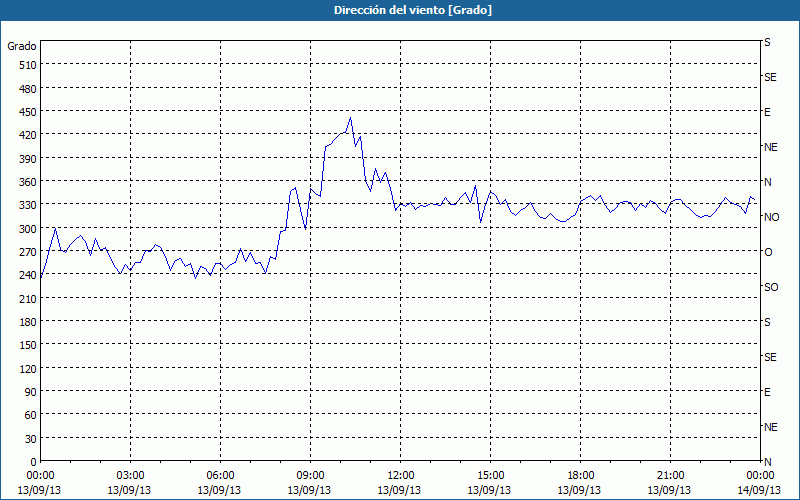
Task: Select the 12:00 time axis label
Action: click(x=401, y=476)
